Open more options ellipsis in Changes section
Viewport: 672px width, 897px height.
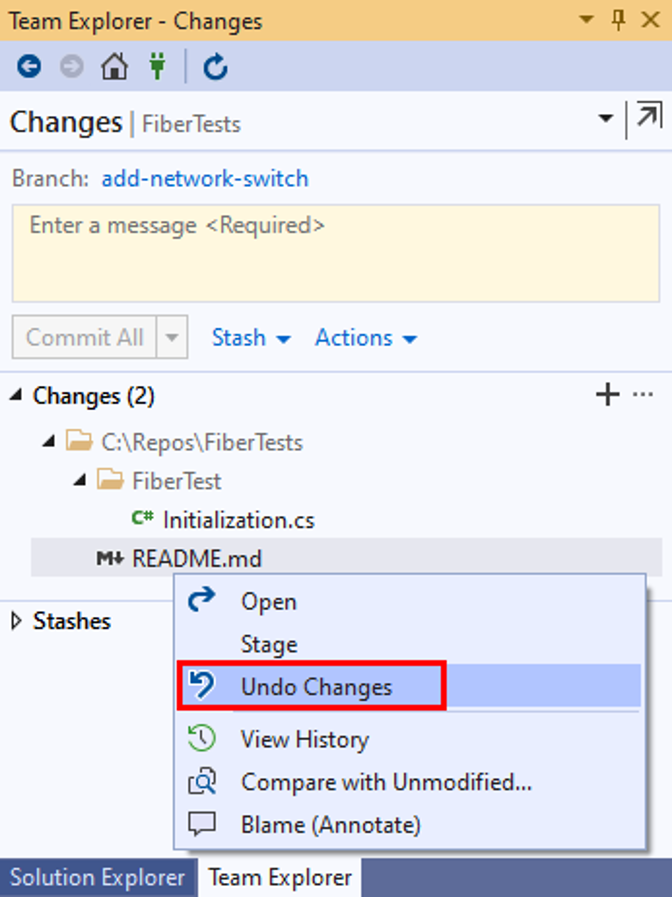[643, 394]
